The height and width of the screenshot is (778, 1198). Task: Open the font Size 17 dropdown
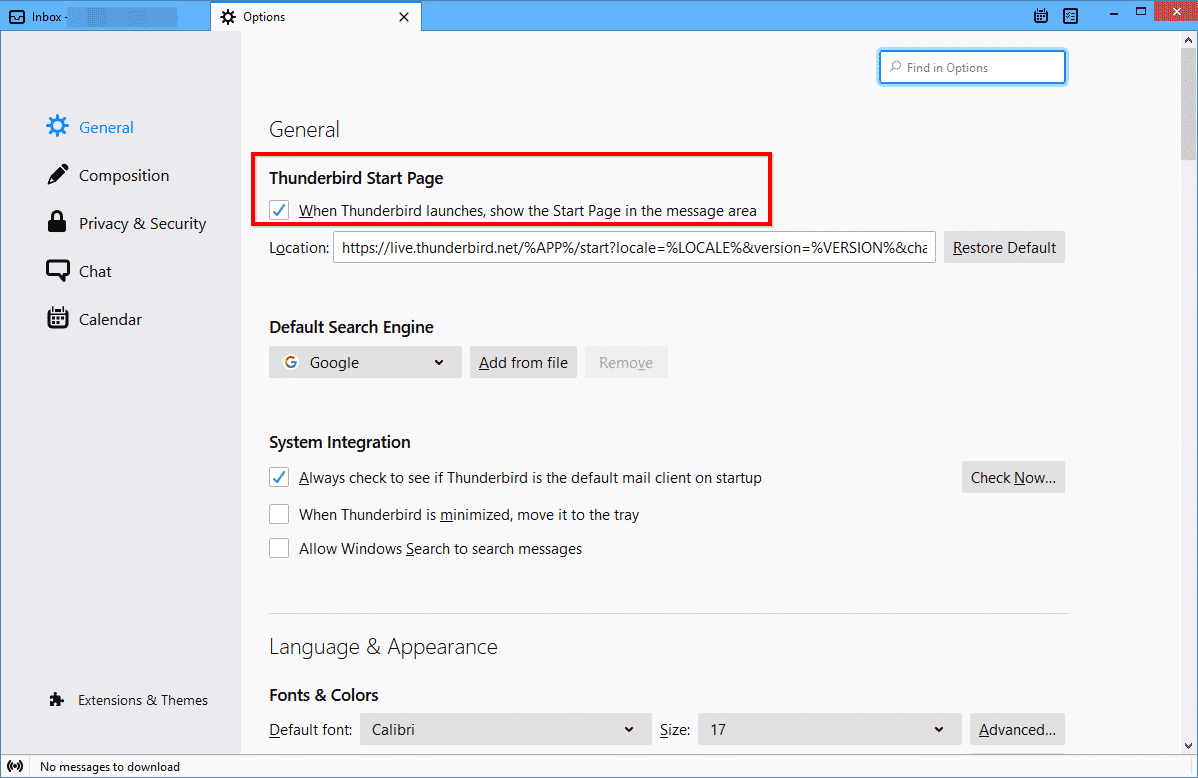coord(829,729)
